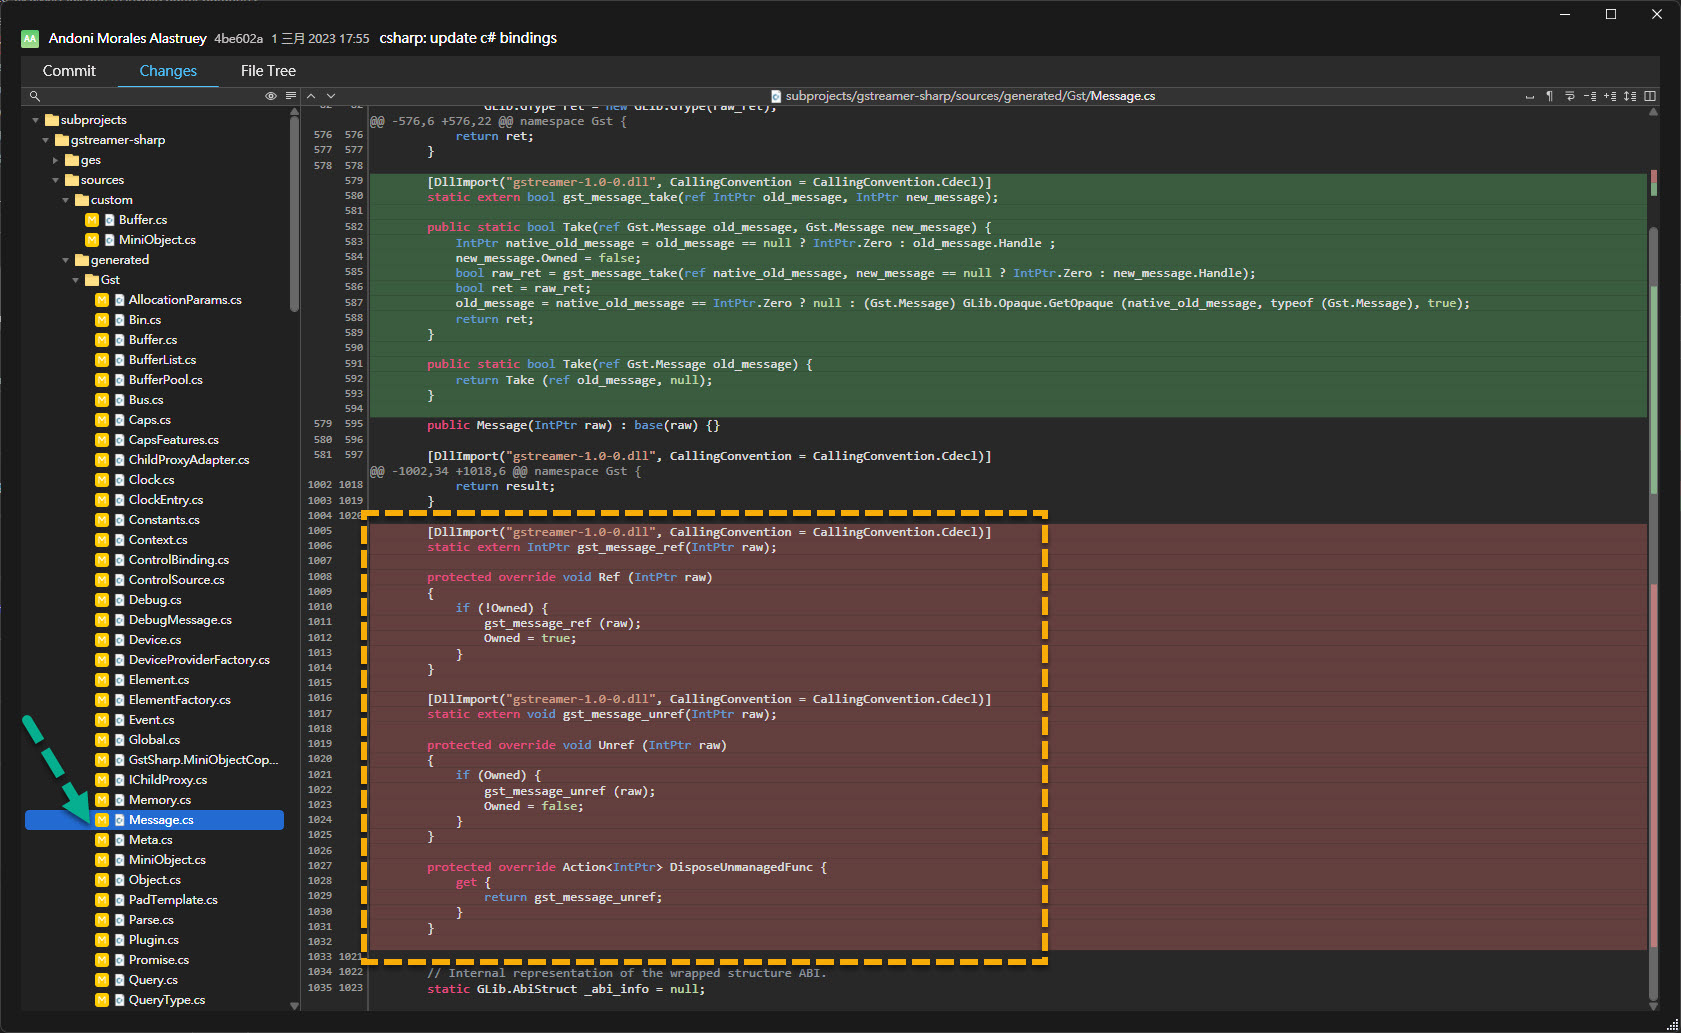This screenshot has height=1033, width=1681.
Task: Toggle show hidden symbols pilcrow icon
Action: 1549,96
